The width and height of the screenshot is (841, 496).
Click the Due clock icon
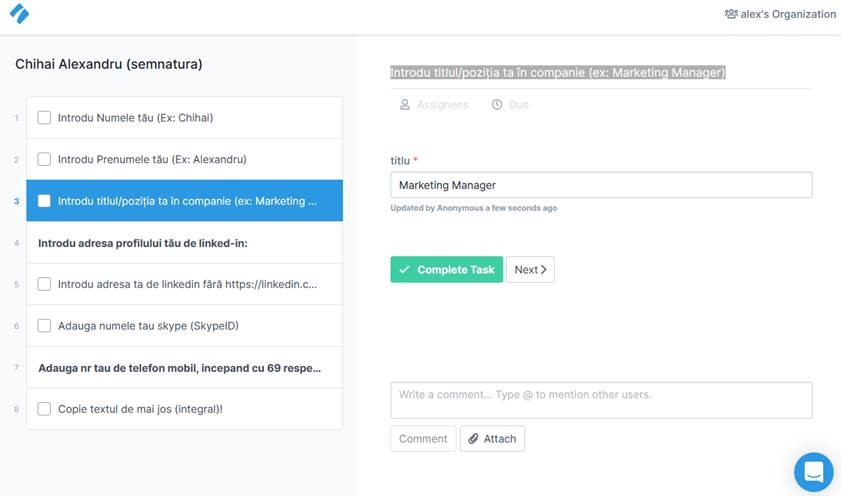pos(497,104)
